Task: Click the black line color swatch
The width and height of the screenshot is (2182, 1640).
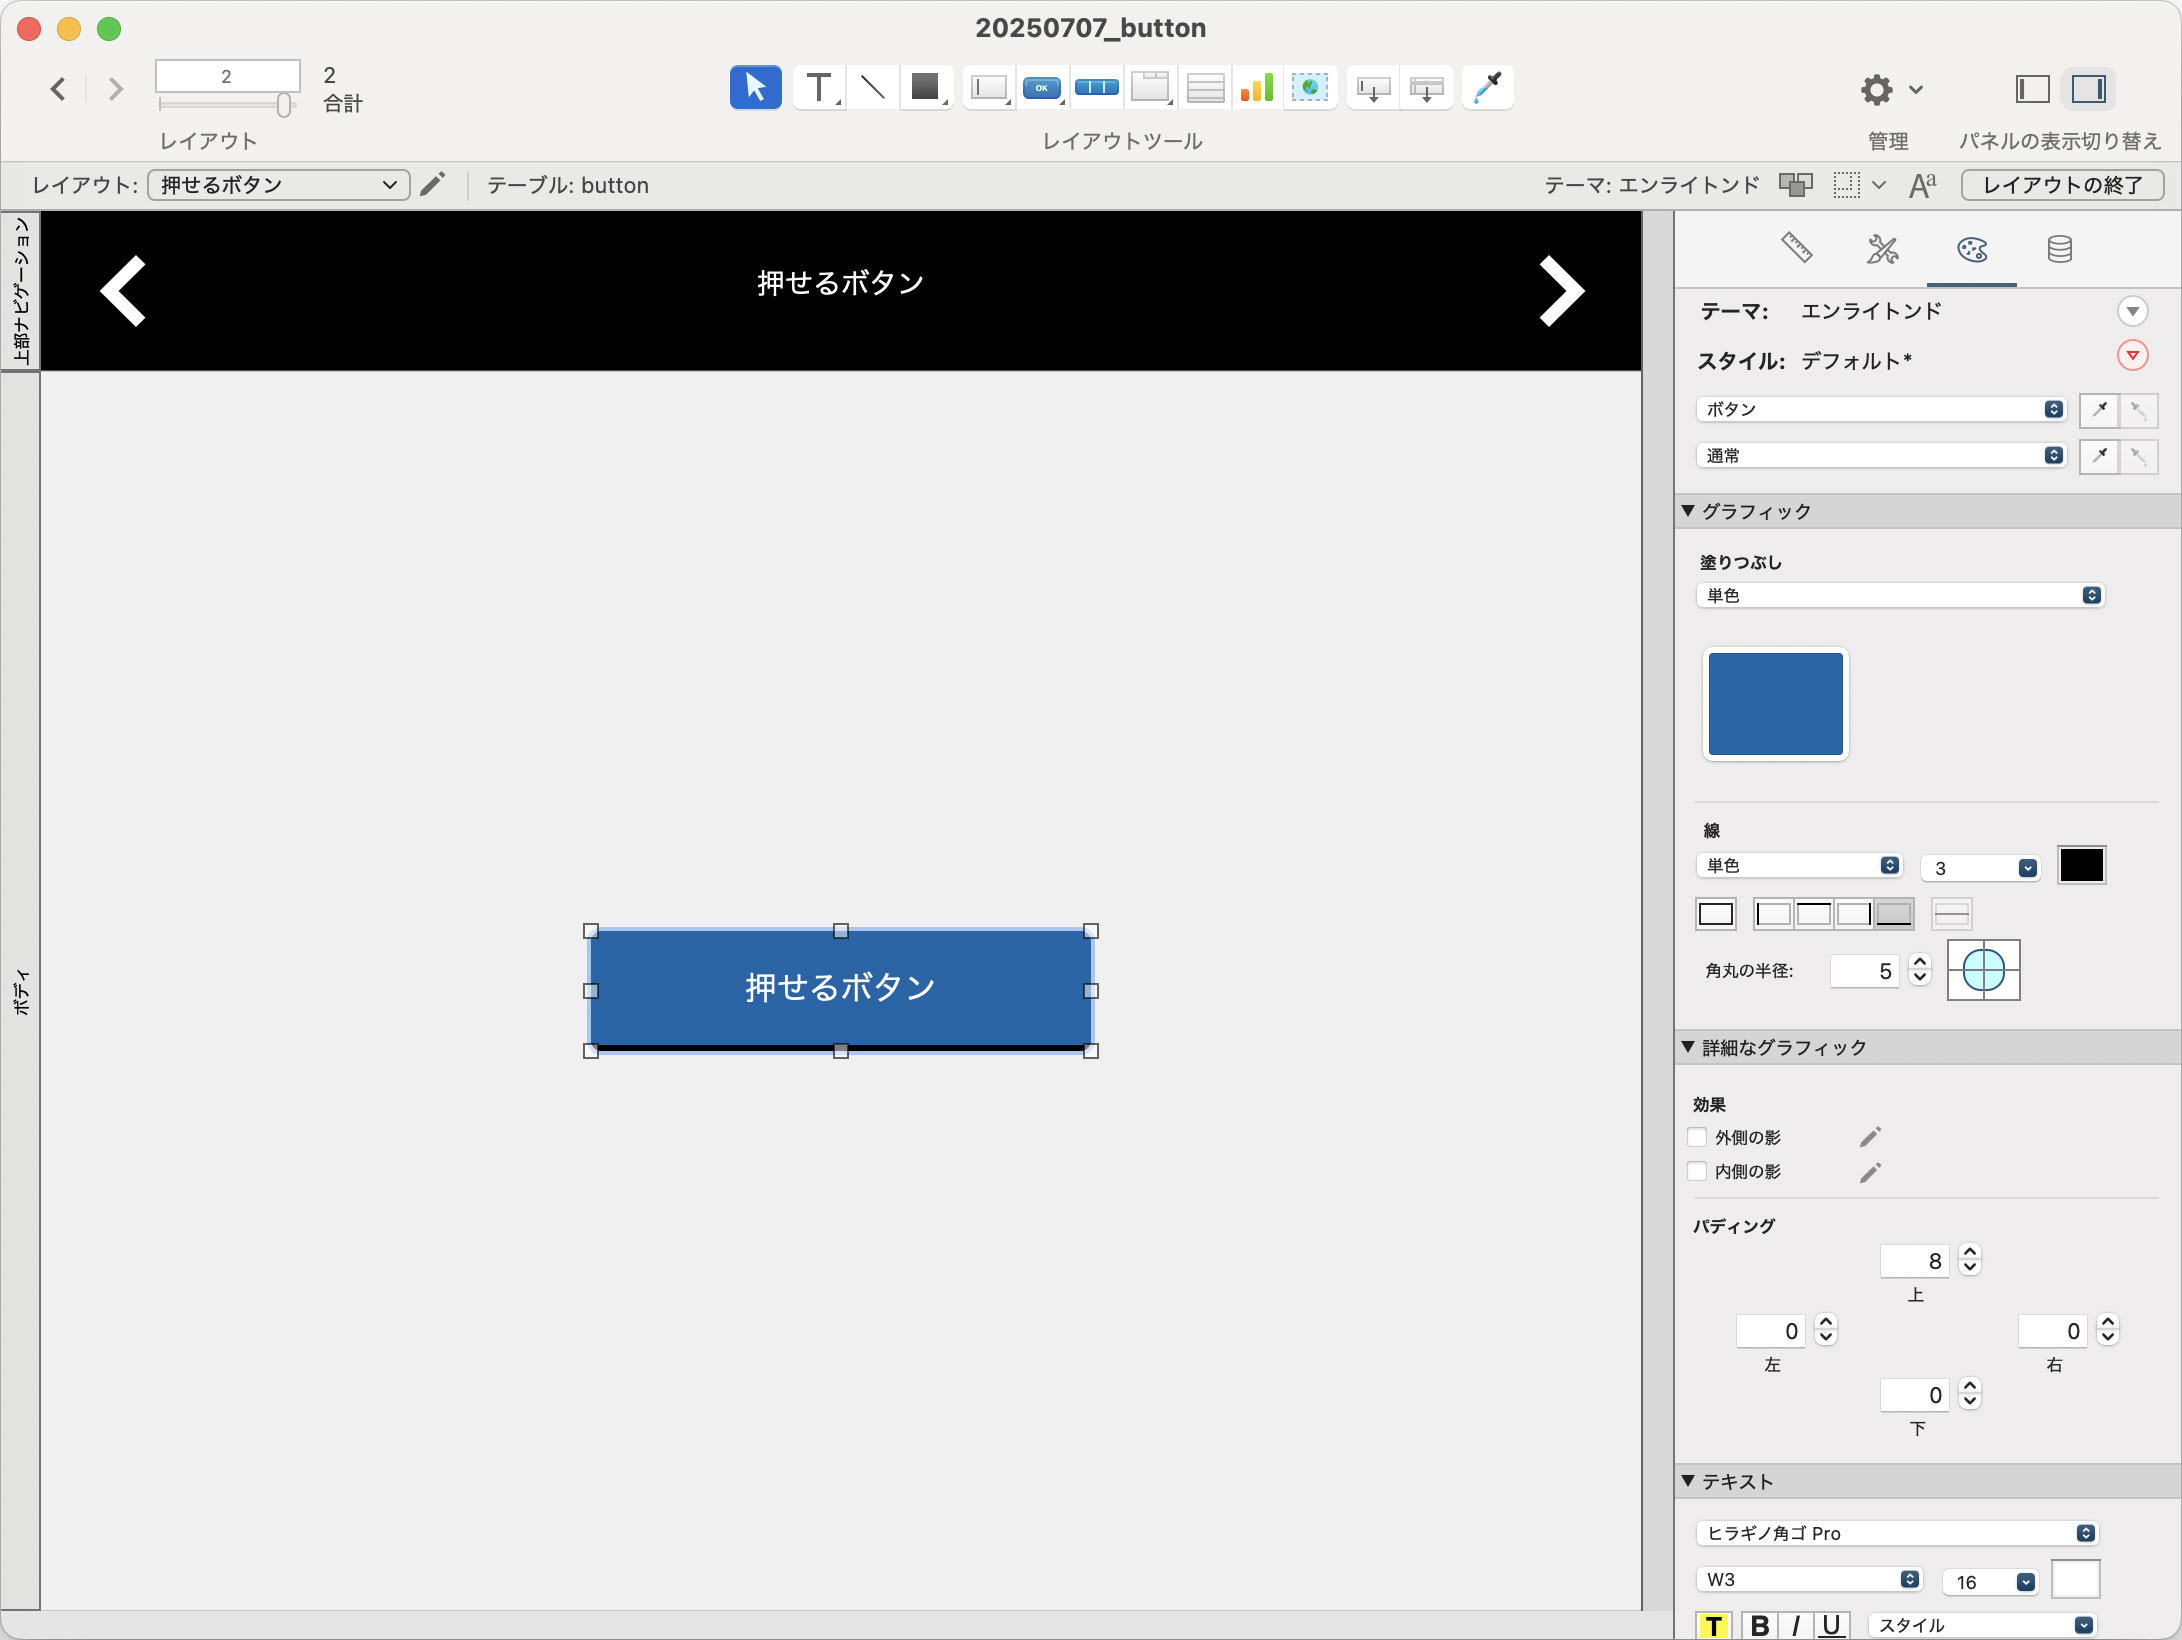Action: [2081, 866]
